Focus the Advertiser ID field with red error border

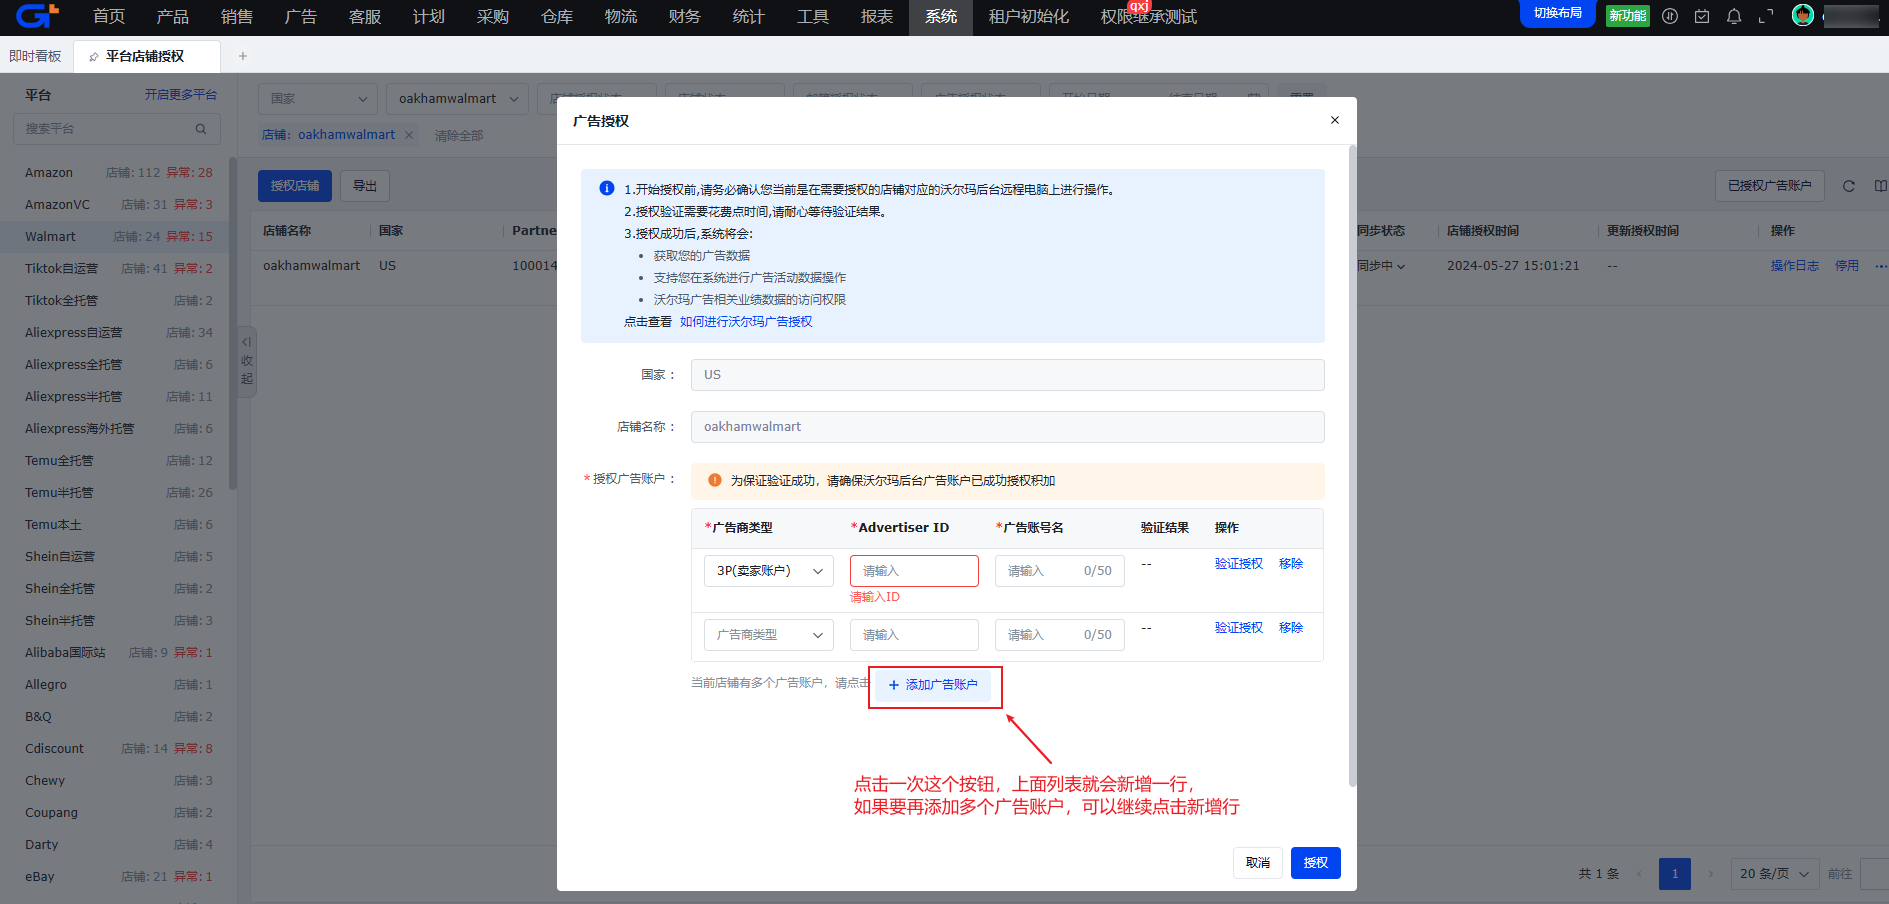914,571
